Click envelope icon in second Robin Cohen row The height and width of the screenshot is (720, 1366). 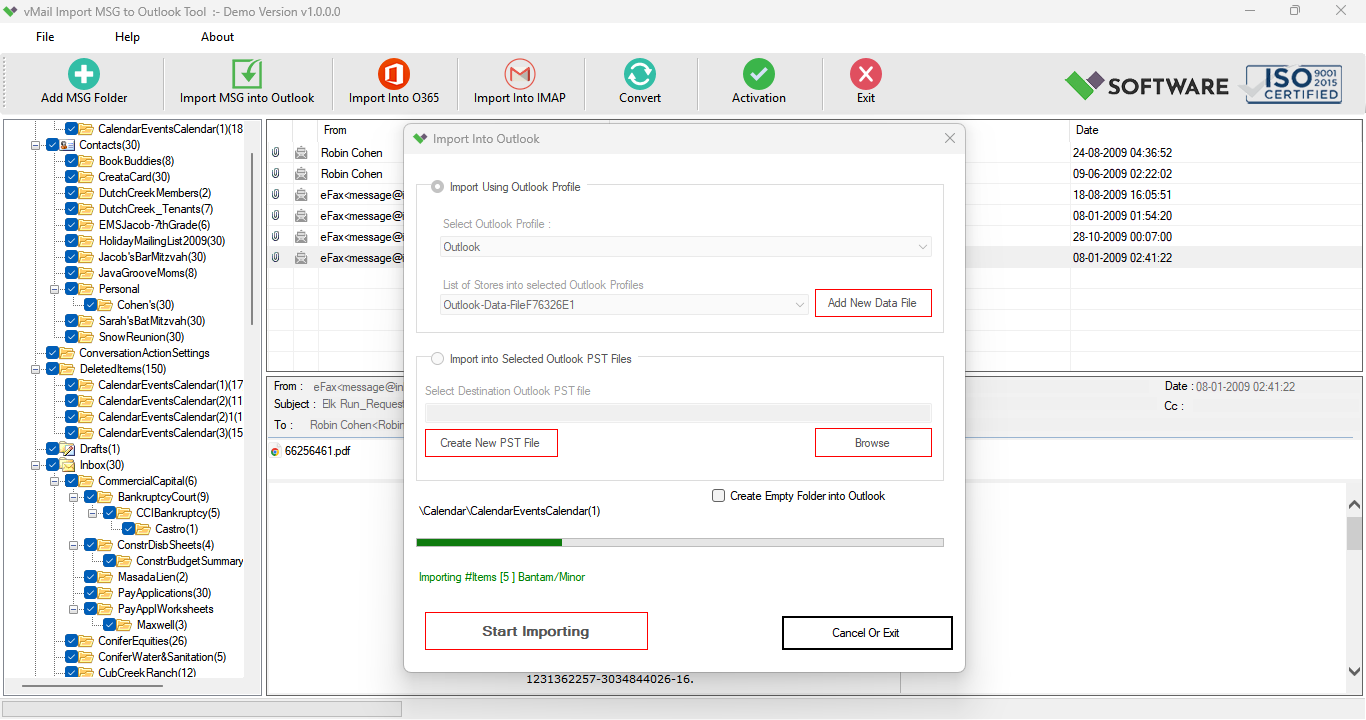(x=301, y=174)
